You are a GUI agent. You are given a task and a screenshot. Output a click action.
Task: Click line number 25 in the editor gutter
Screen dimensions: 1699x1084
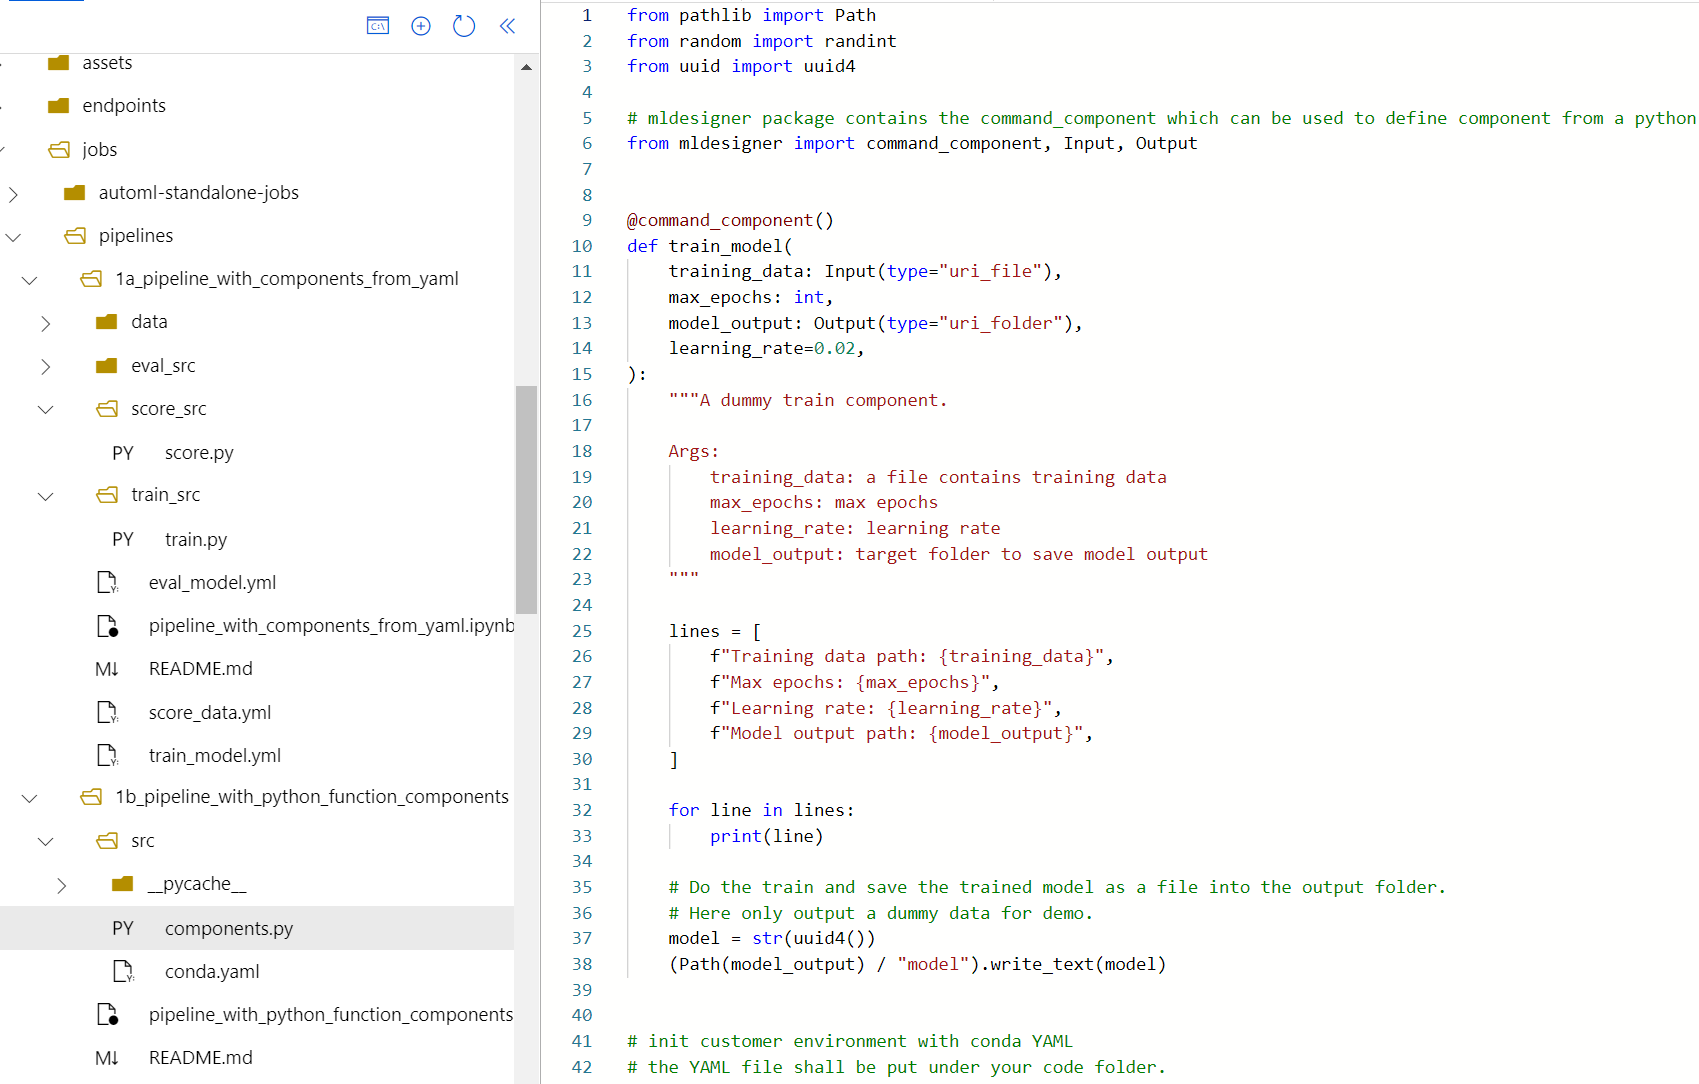pos(582,631)
